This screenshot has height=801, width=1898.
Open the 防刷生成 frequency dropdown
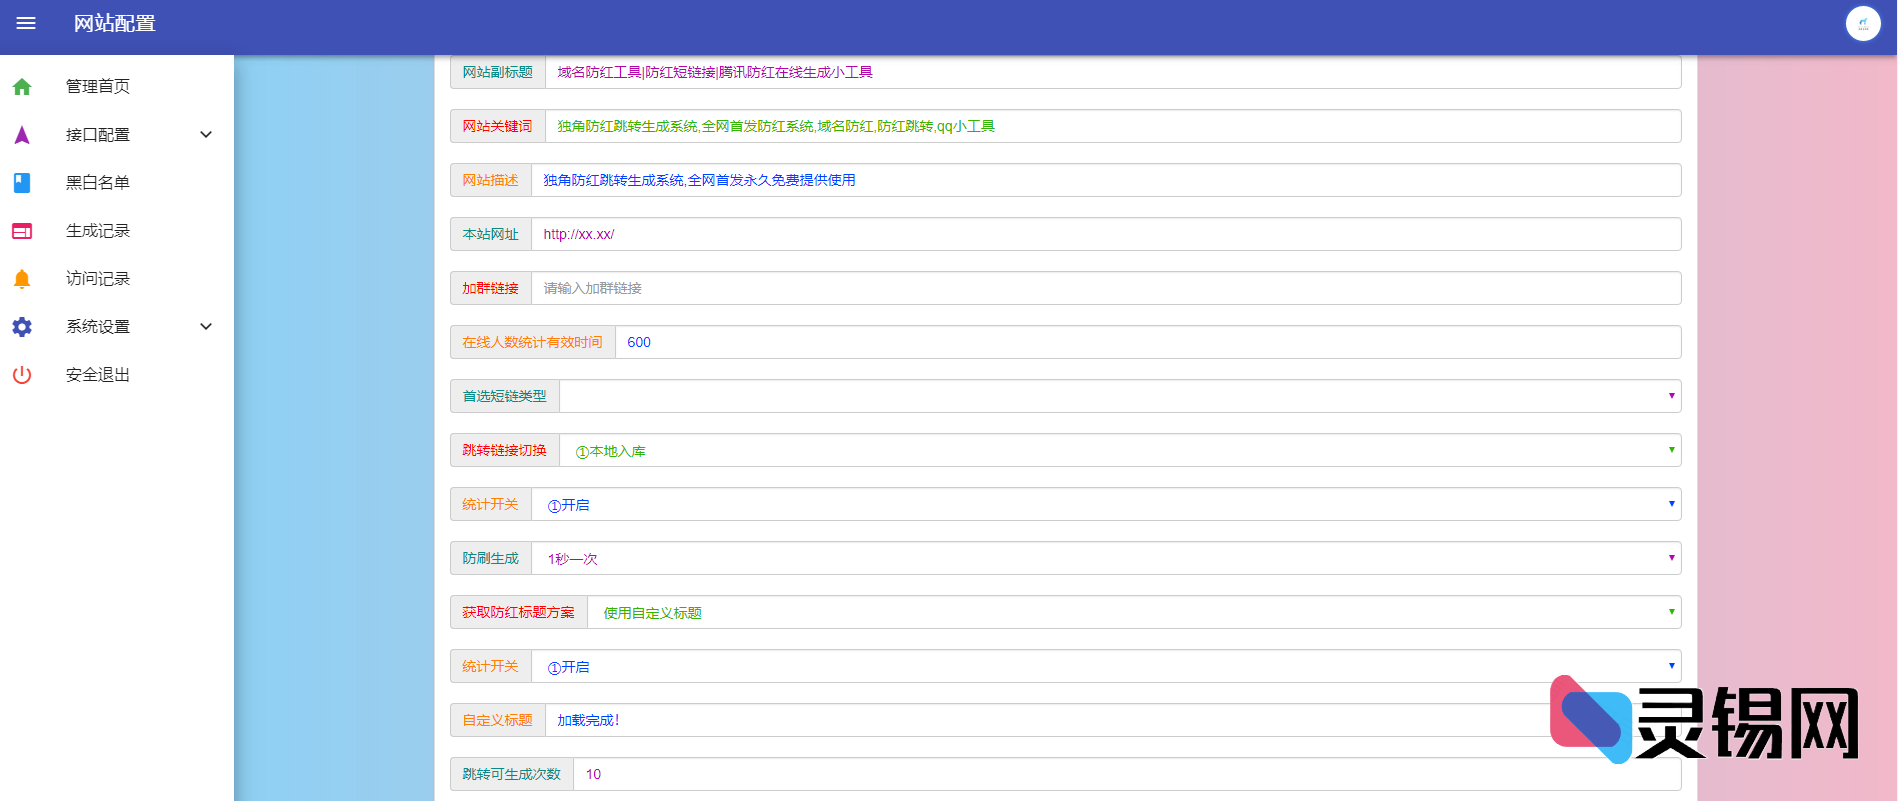1105,558
